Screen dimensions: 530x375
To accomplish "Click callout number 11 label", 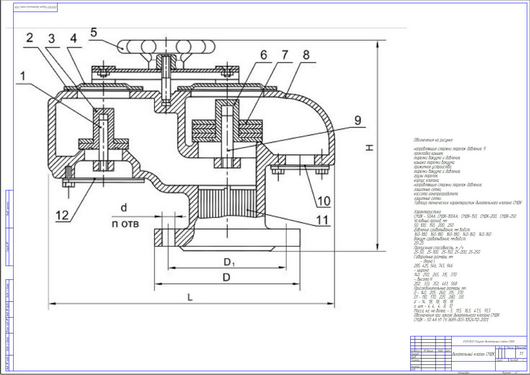I will click(322, 220).
